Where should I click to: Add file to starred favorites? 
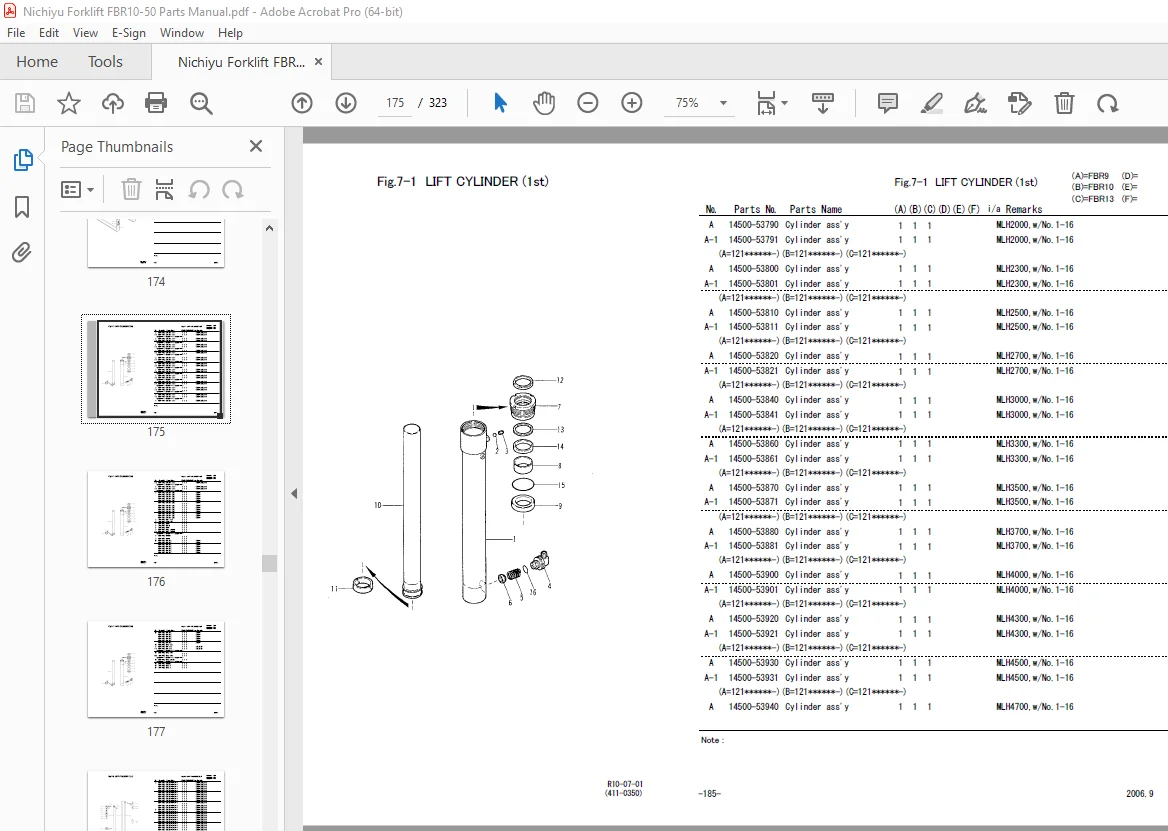click(x=69, y=103)
